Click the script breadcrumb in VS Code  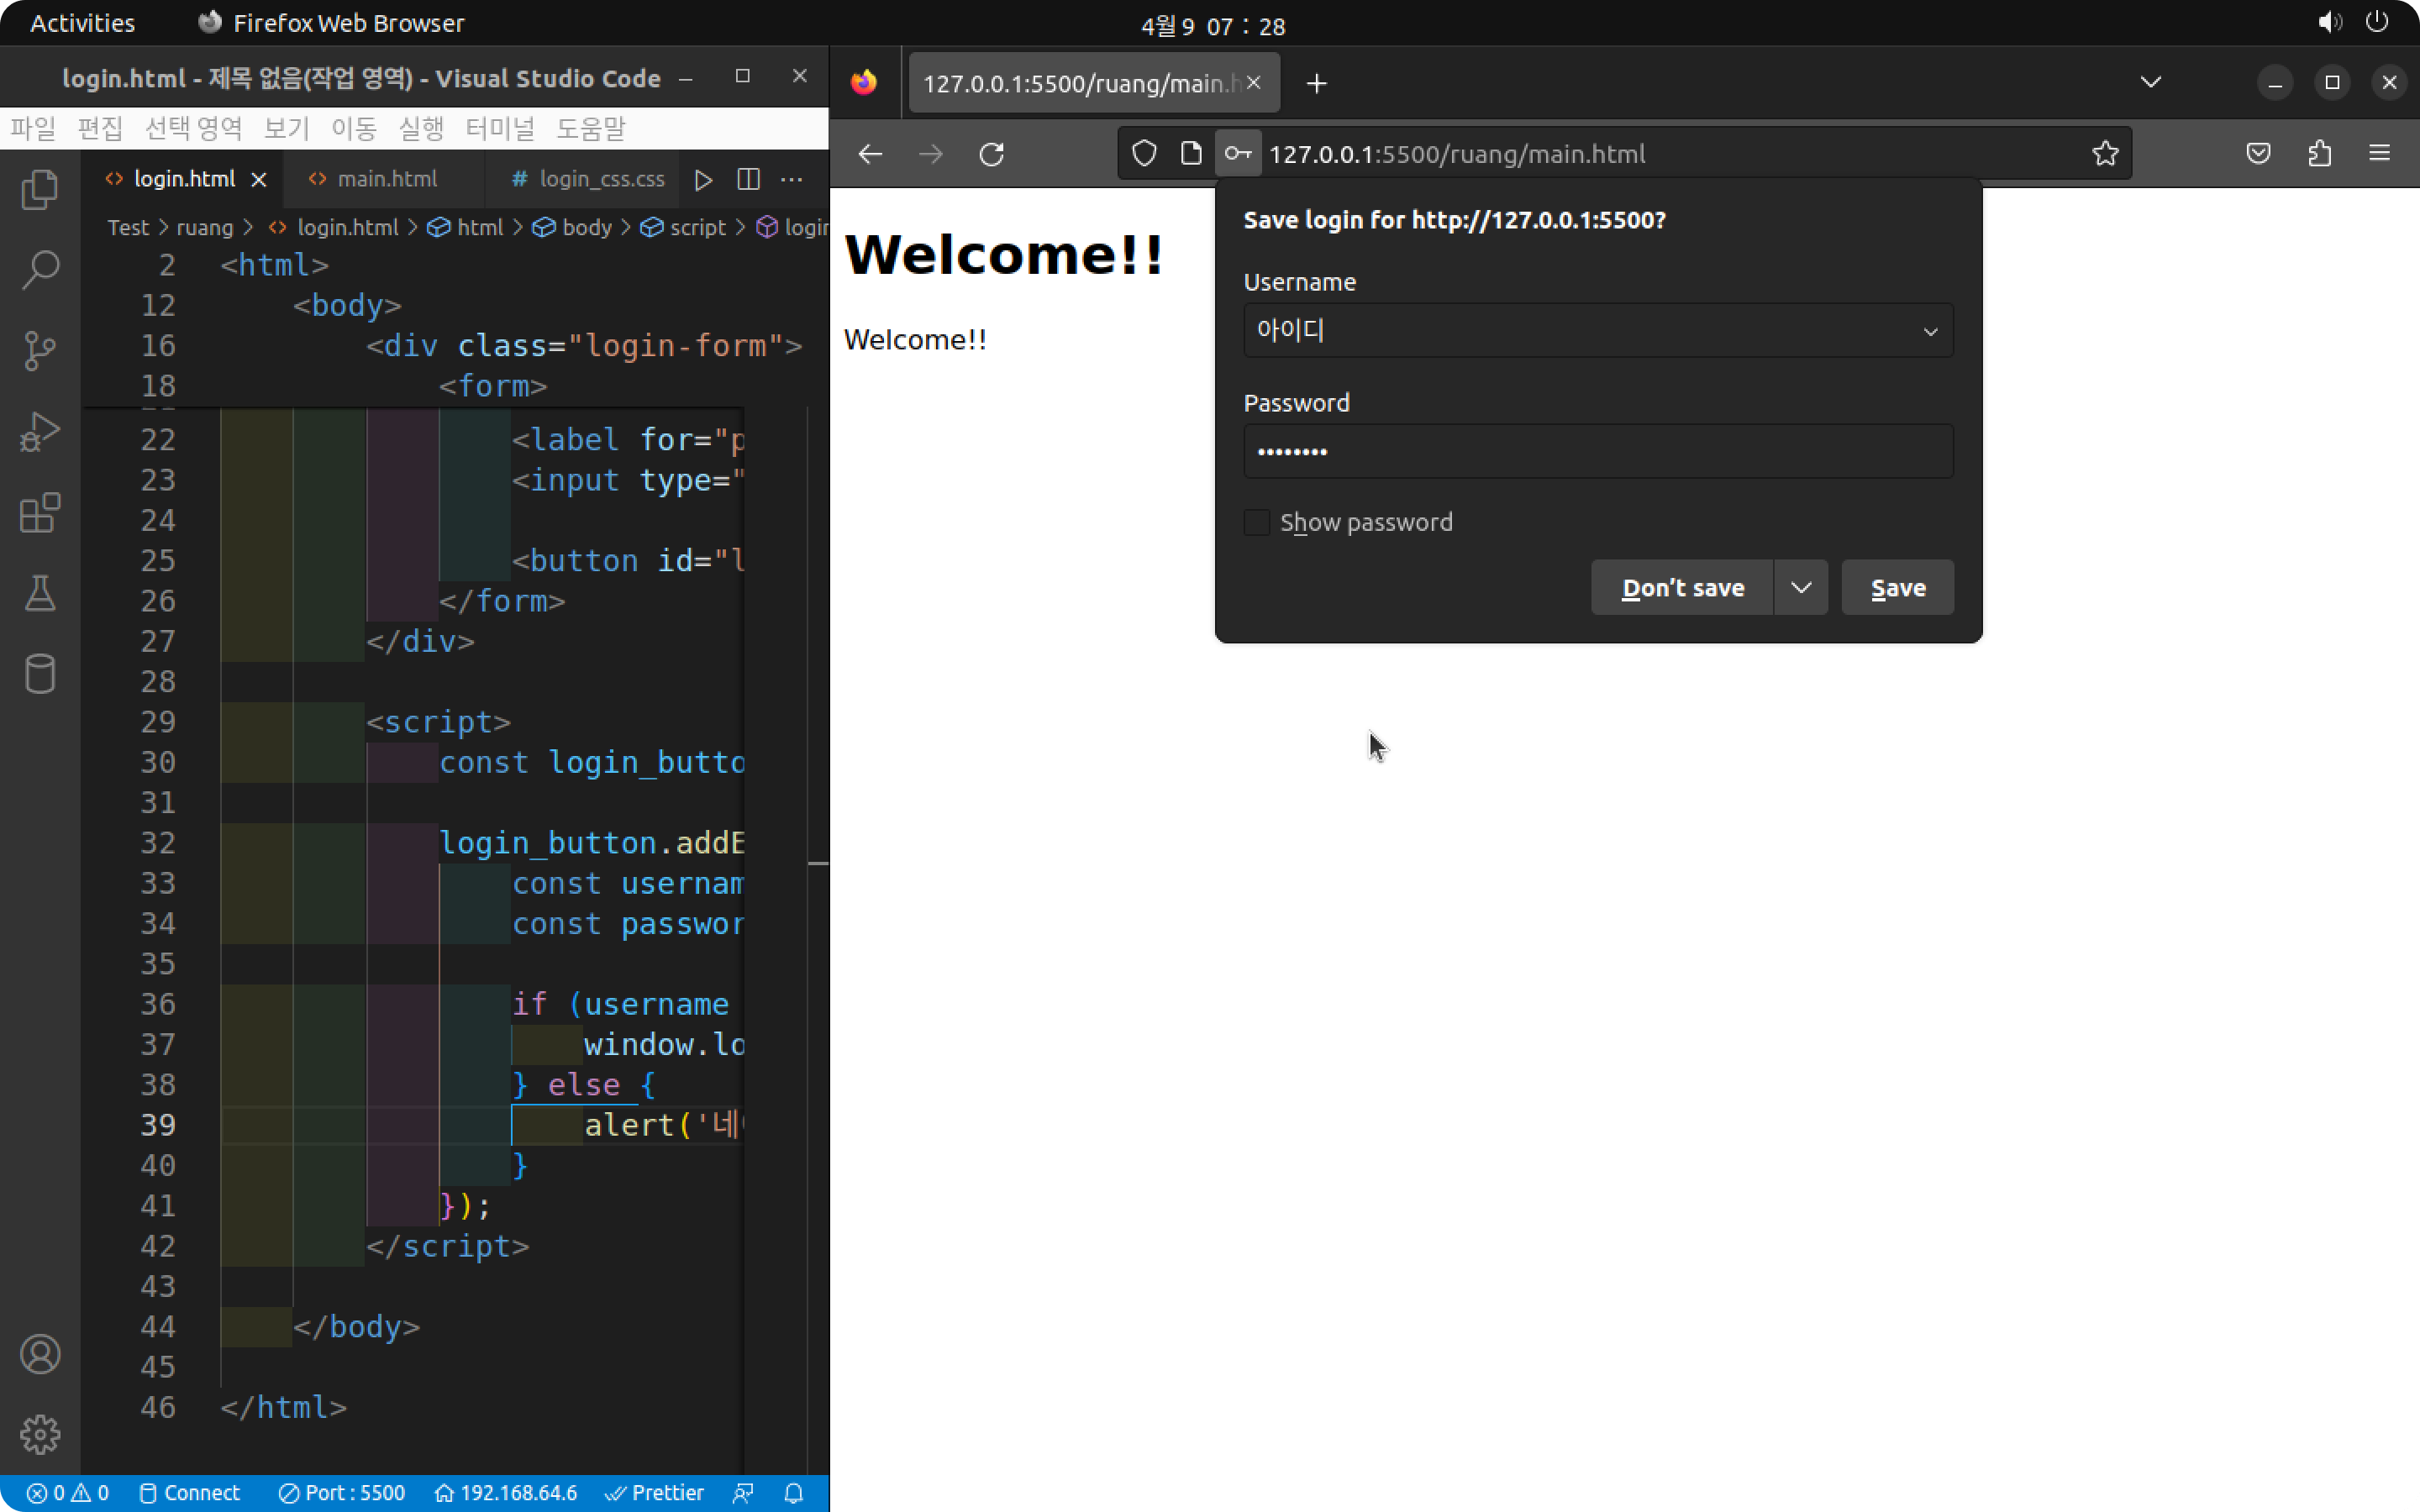click(683, 228)
